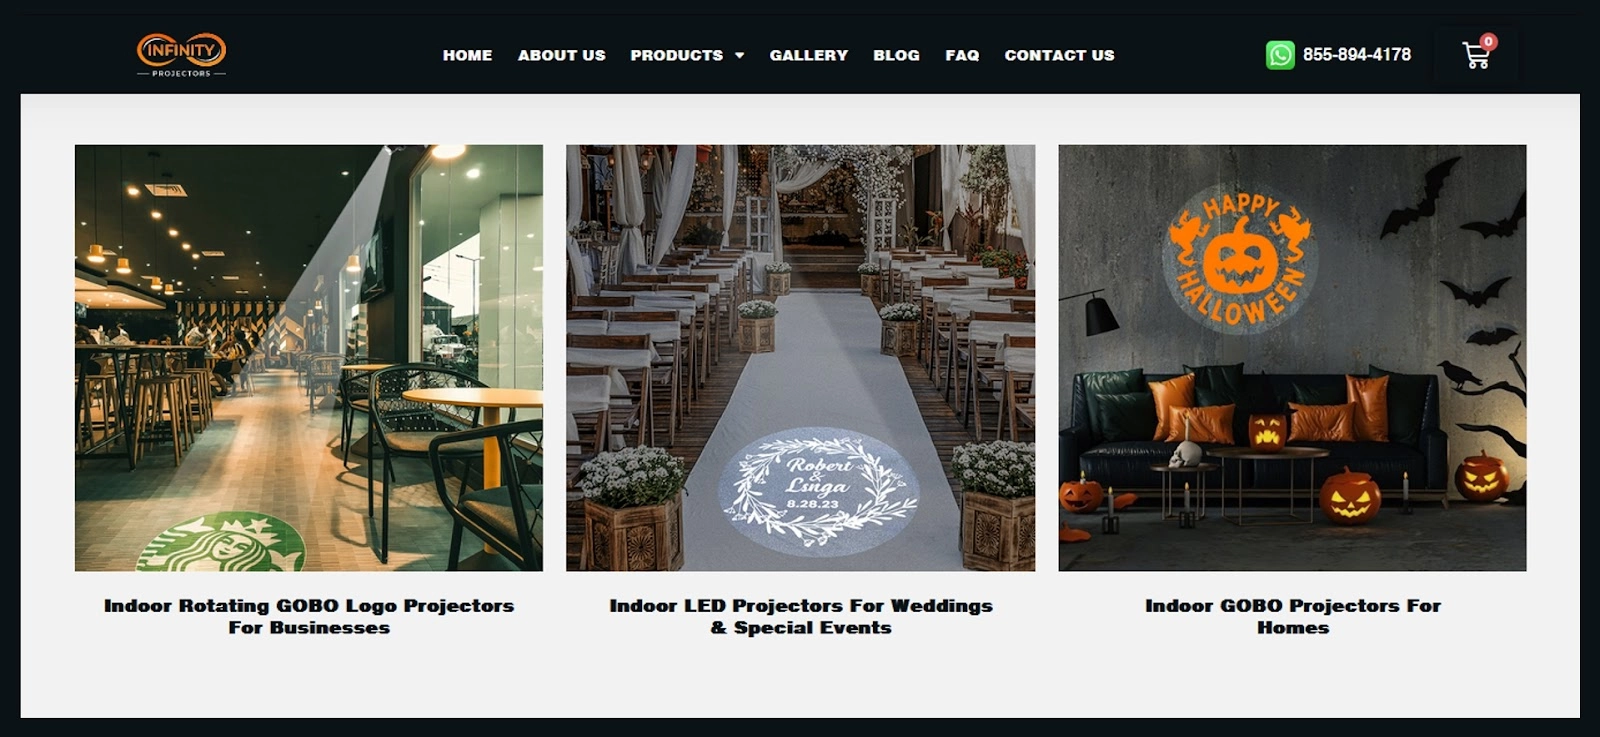Click the WhatsApp icon
Viewport: 1600px width, 737px height.
(x=1280, y=55)
